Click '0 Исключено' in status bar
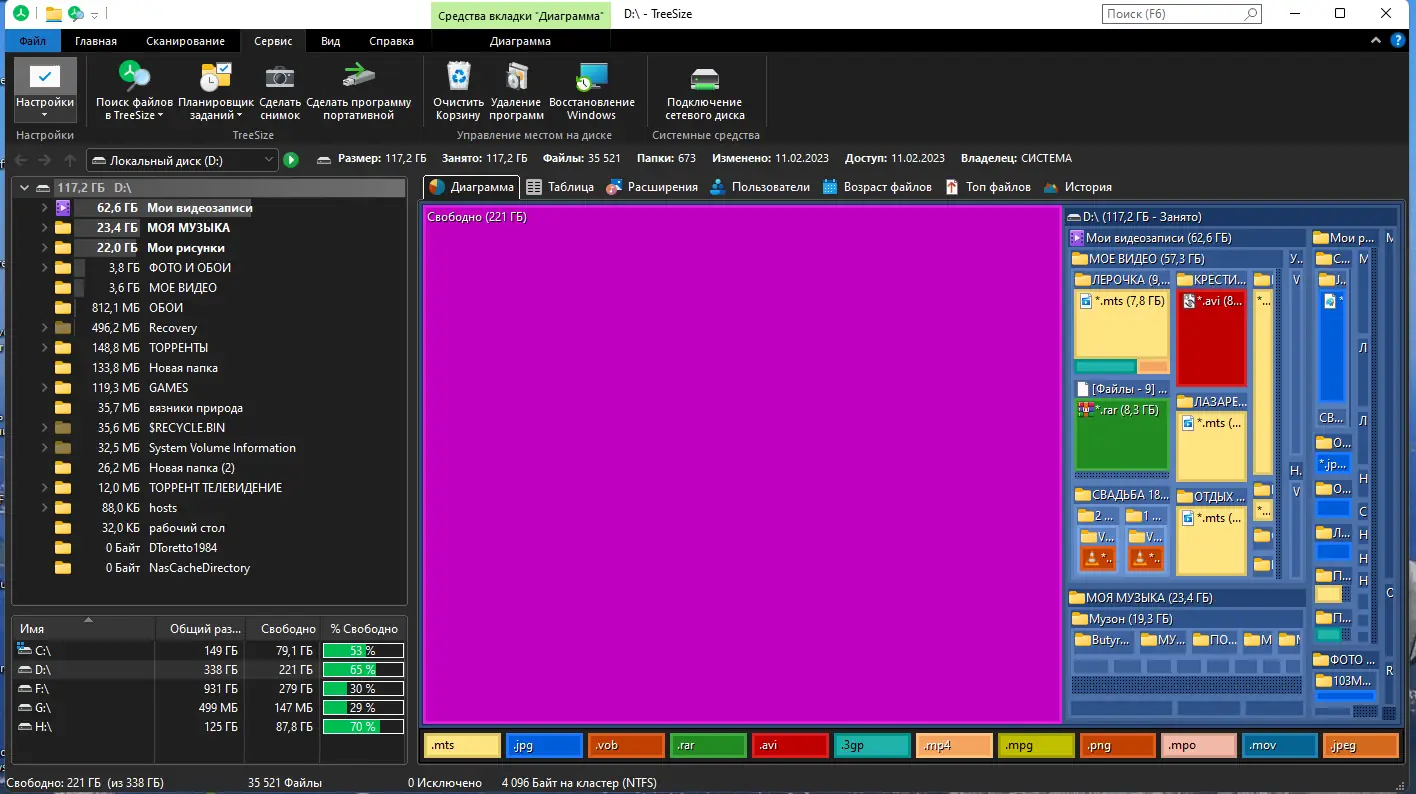 point(444,783)
